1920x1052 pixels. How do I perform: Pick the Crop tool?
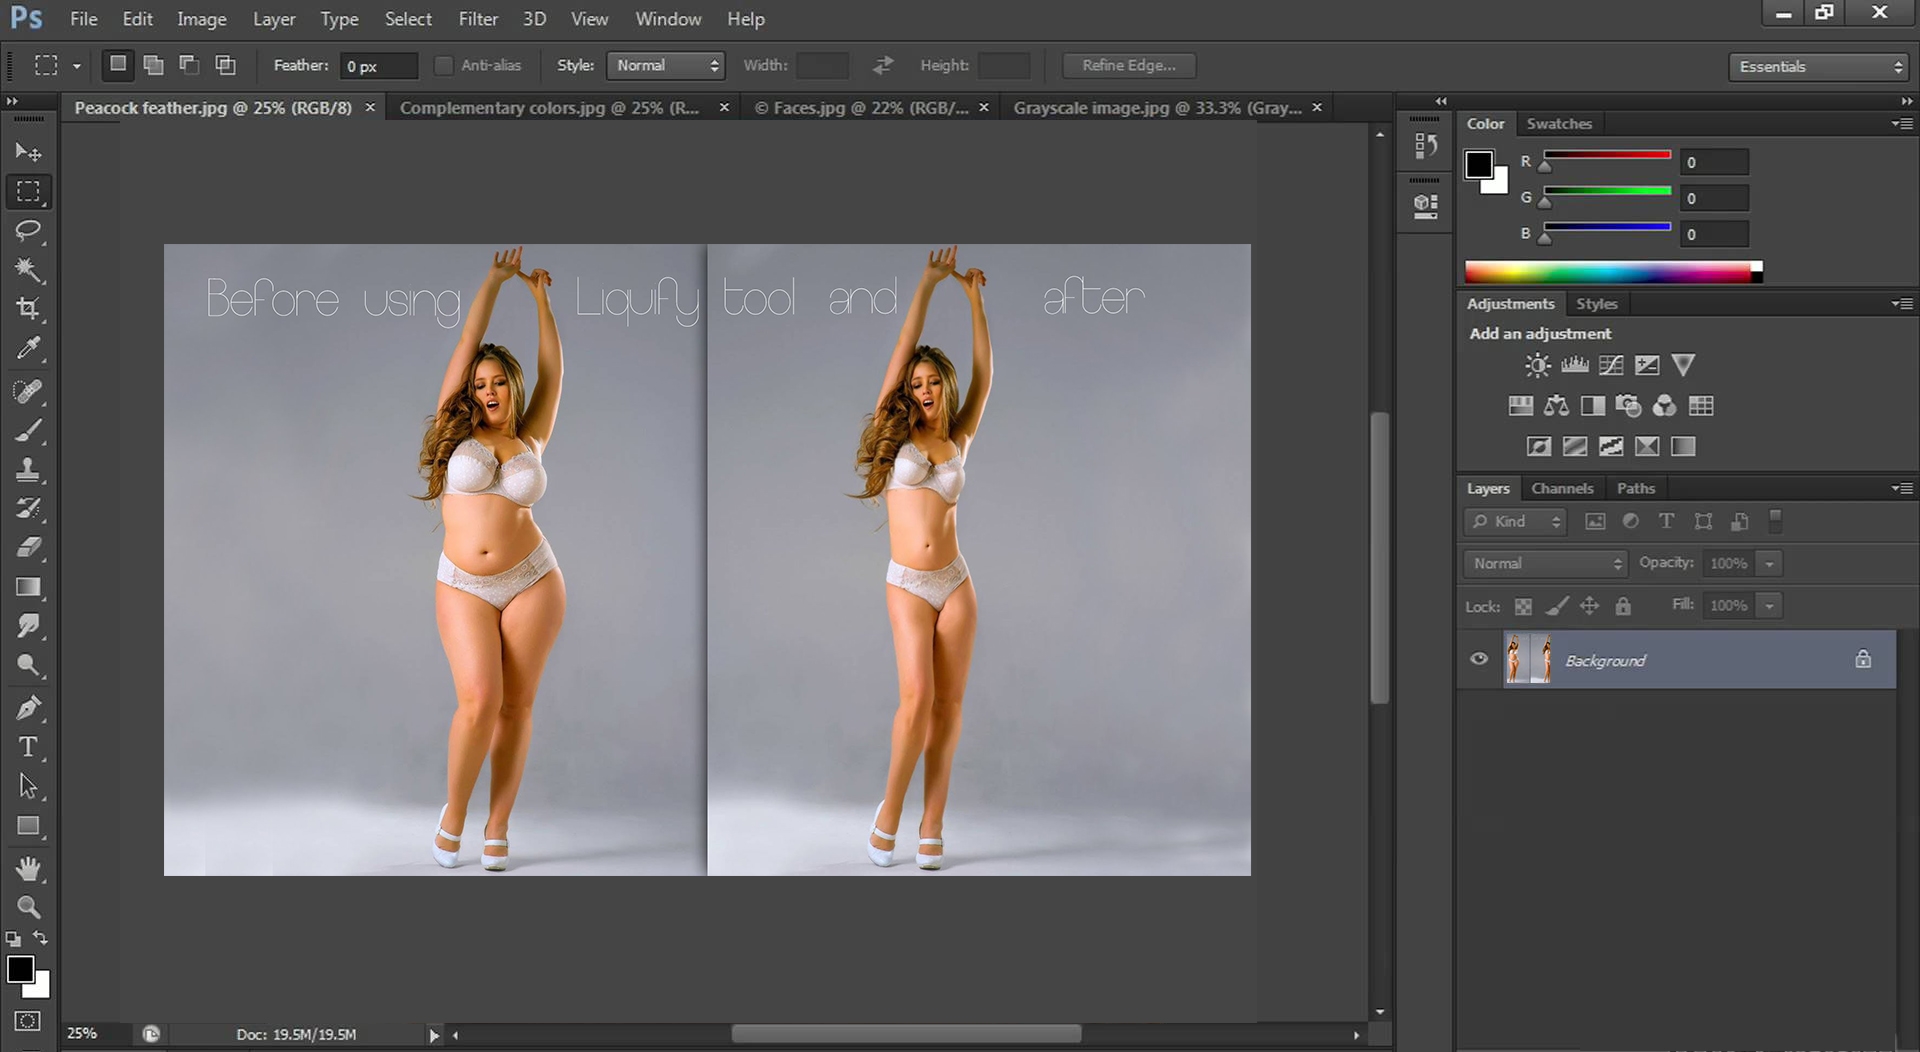pos(28,309)
